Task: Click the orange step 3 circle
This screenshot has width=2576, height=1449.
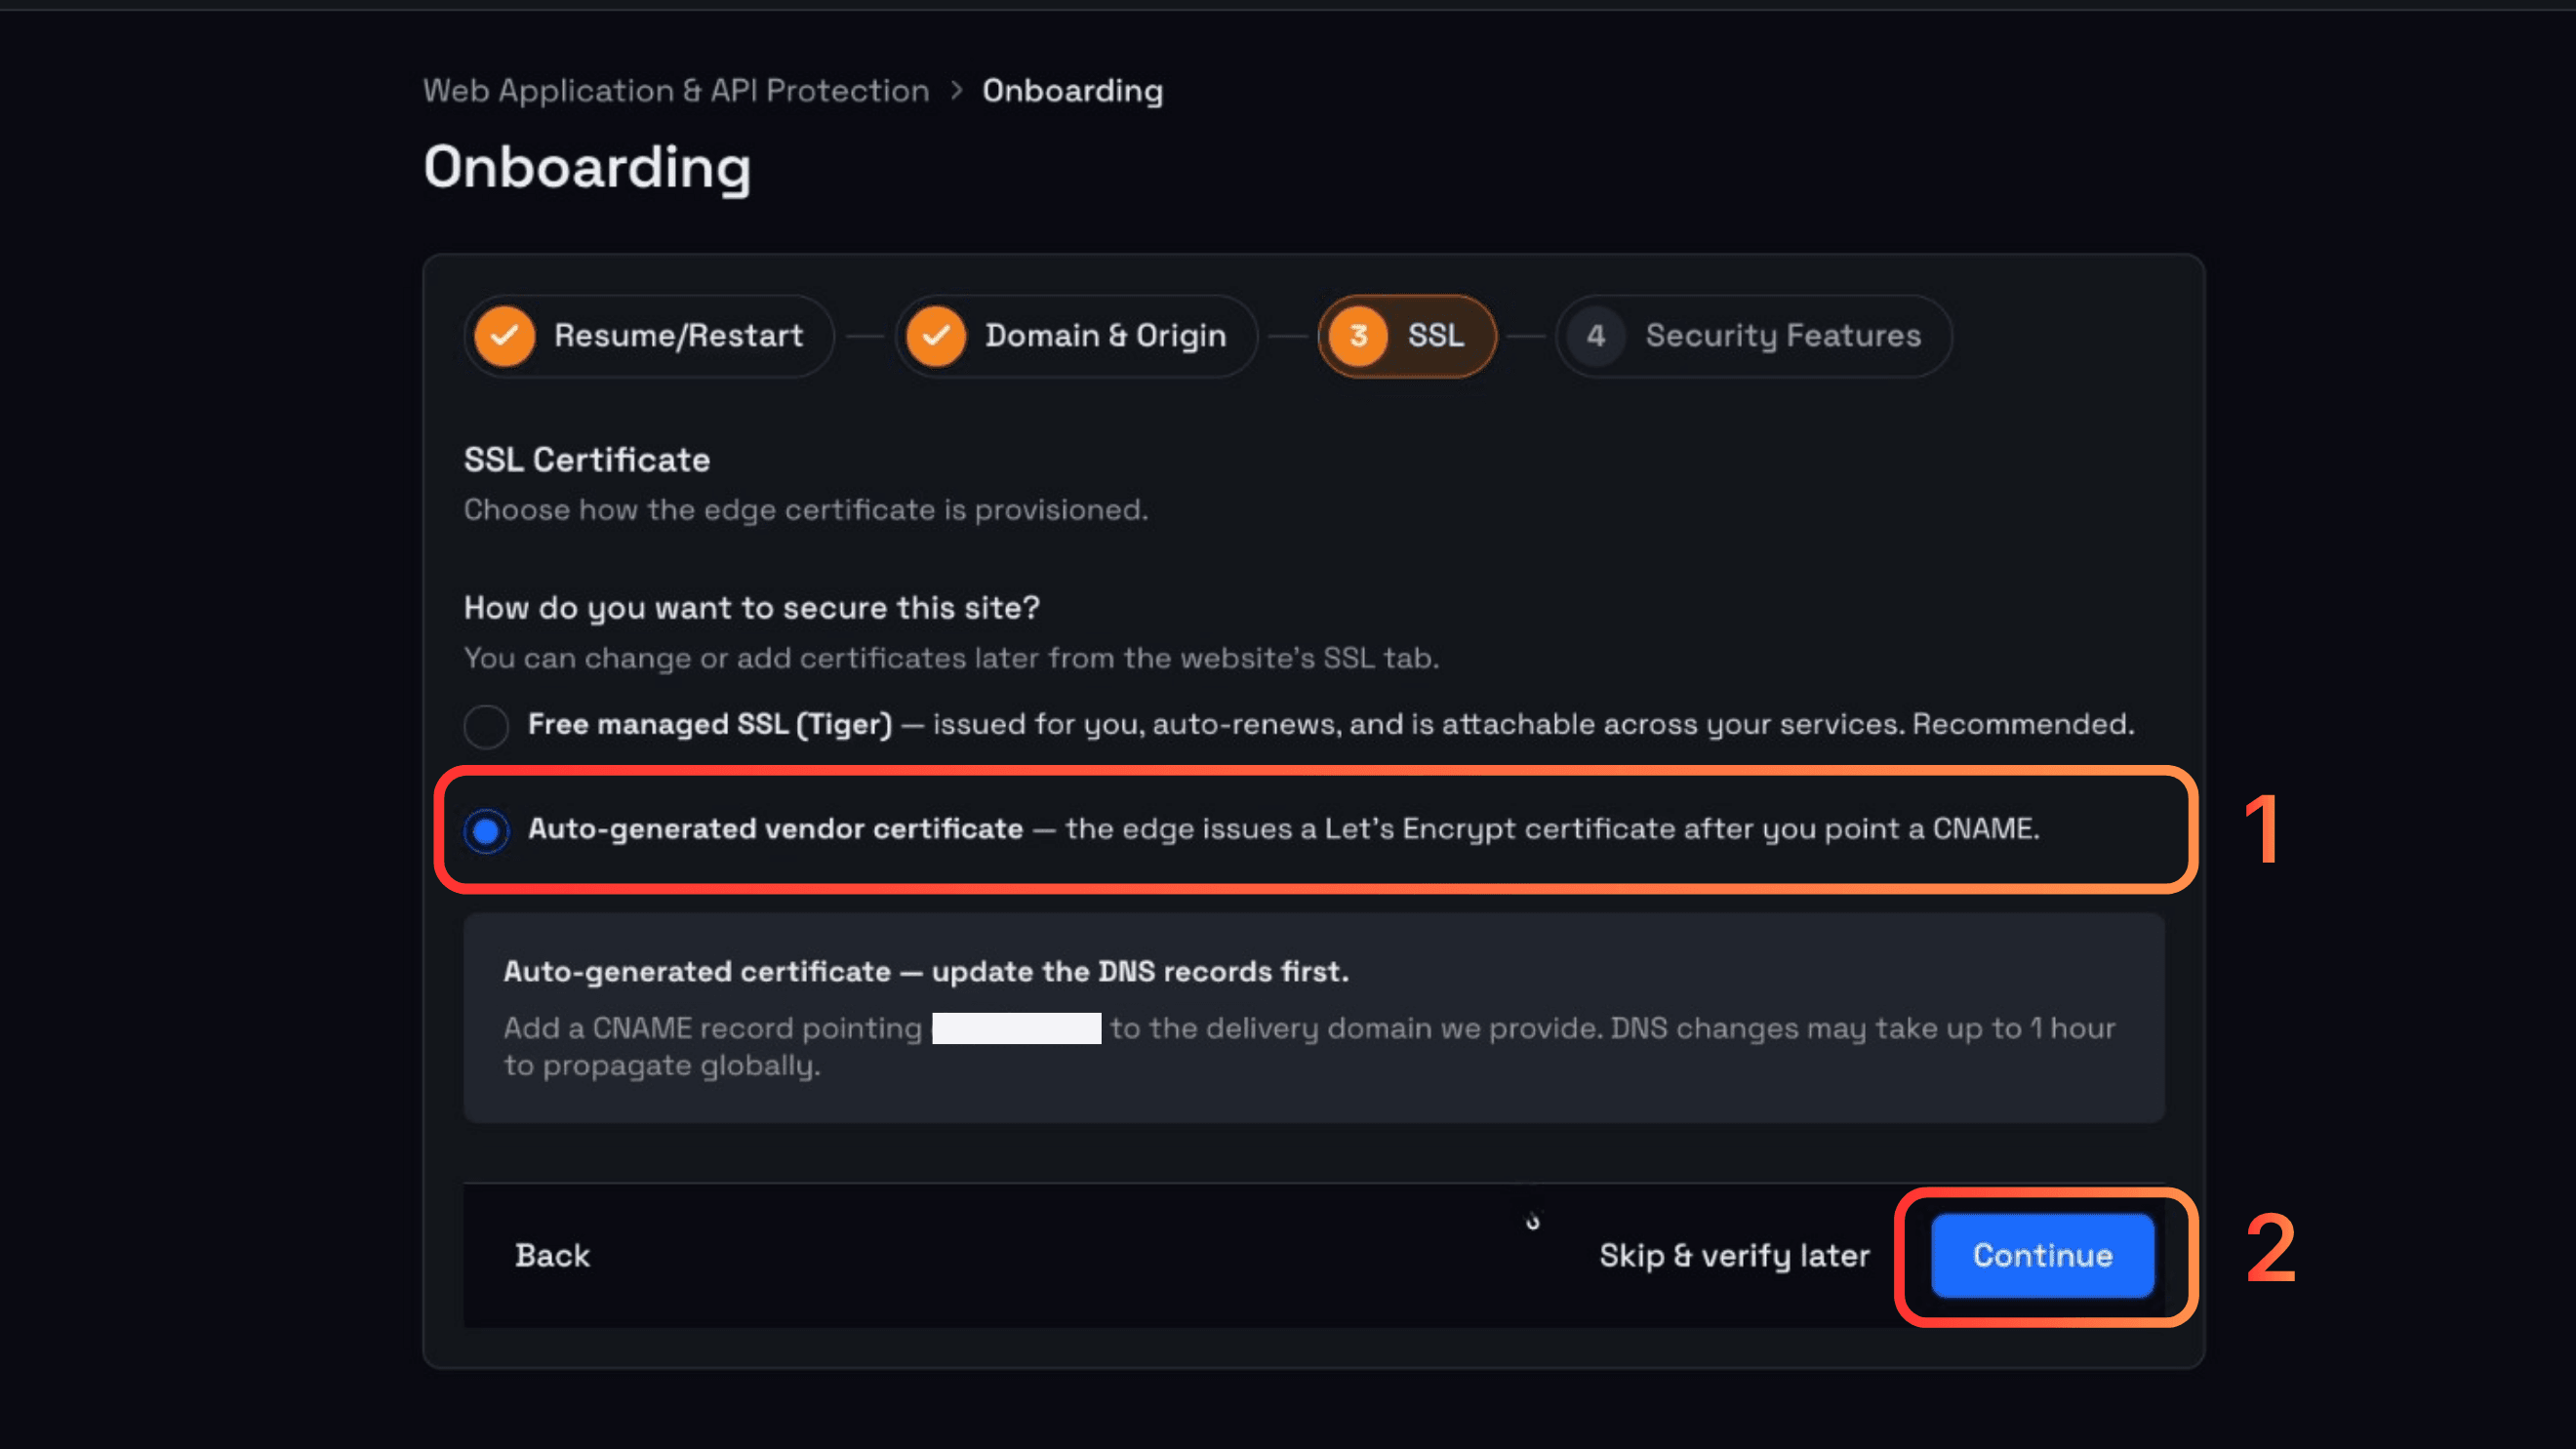Action: 1358,336
